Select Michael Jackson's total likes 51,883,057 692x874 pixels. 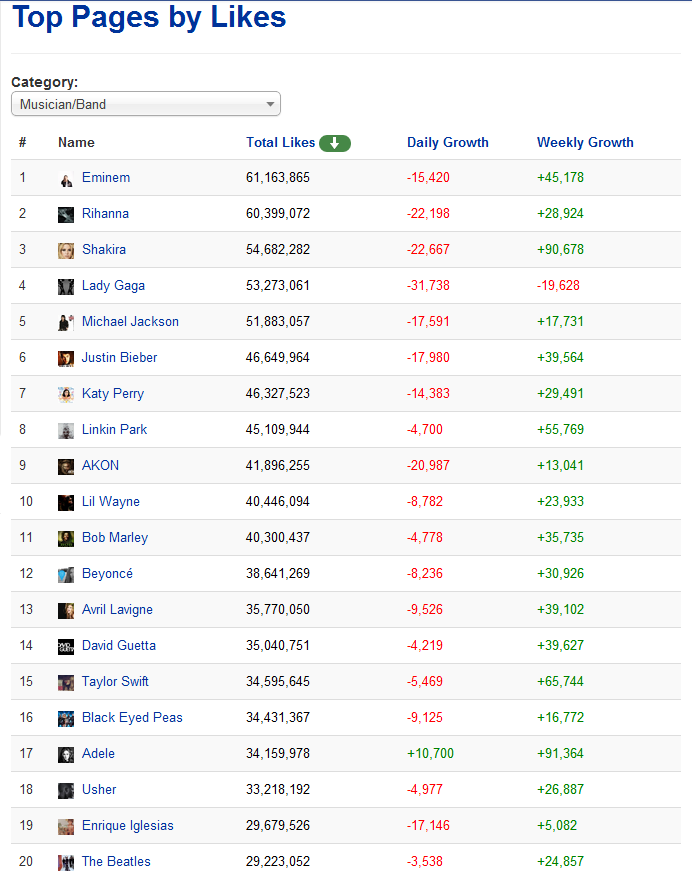point(278,322)
